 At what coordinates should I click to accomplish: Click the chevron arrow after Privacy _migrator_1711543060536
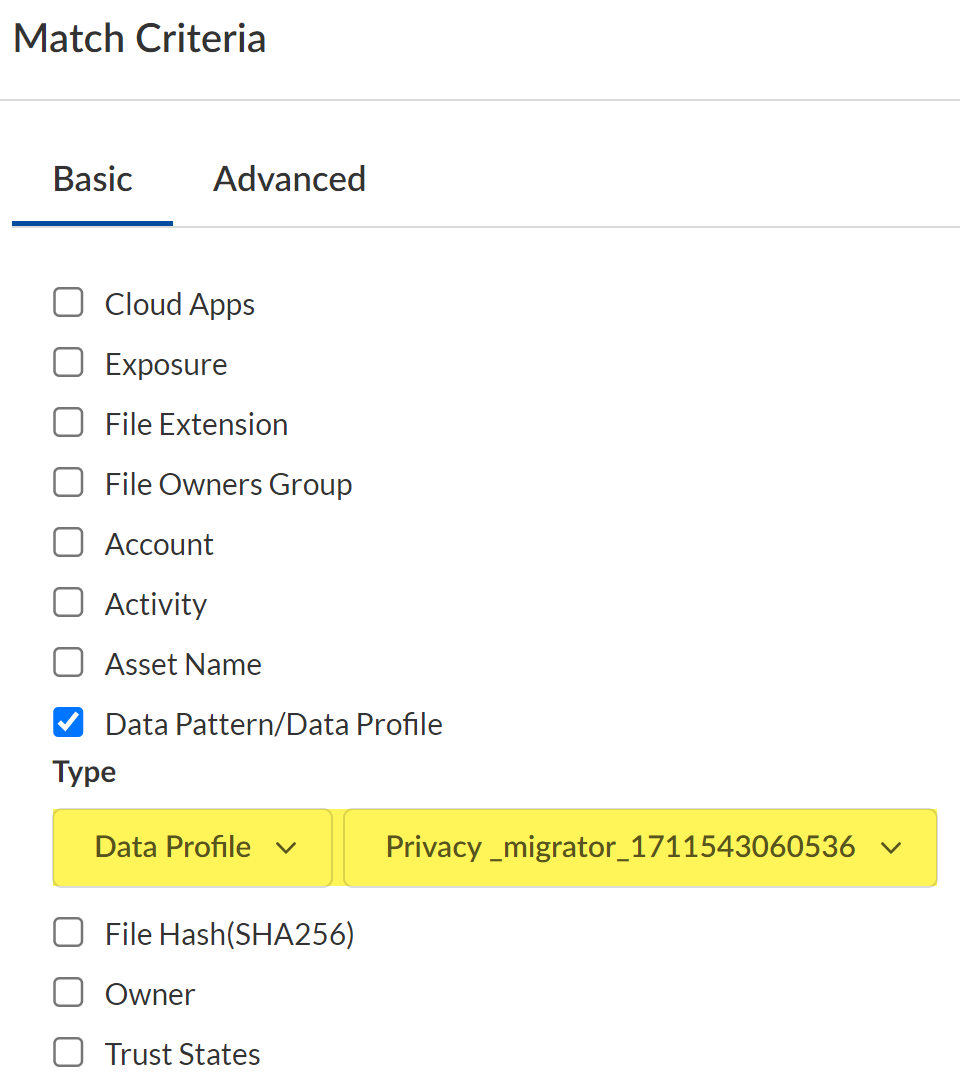click(x=891, y=848)
